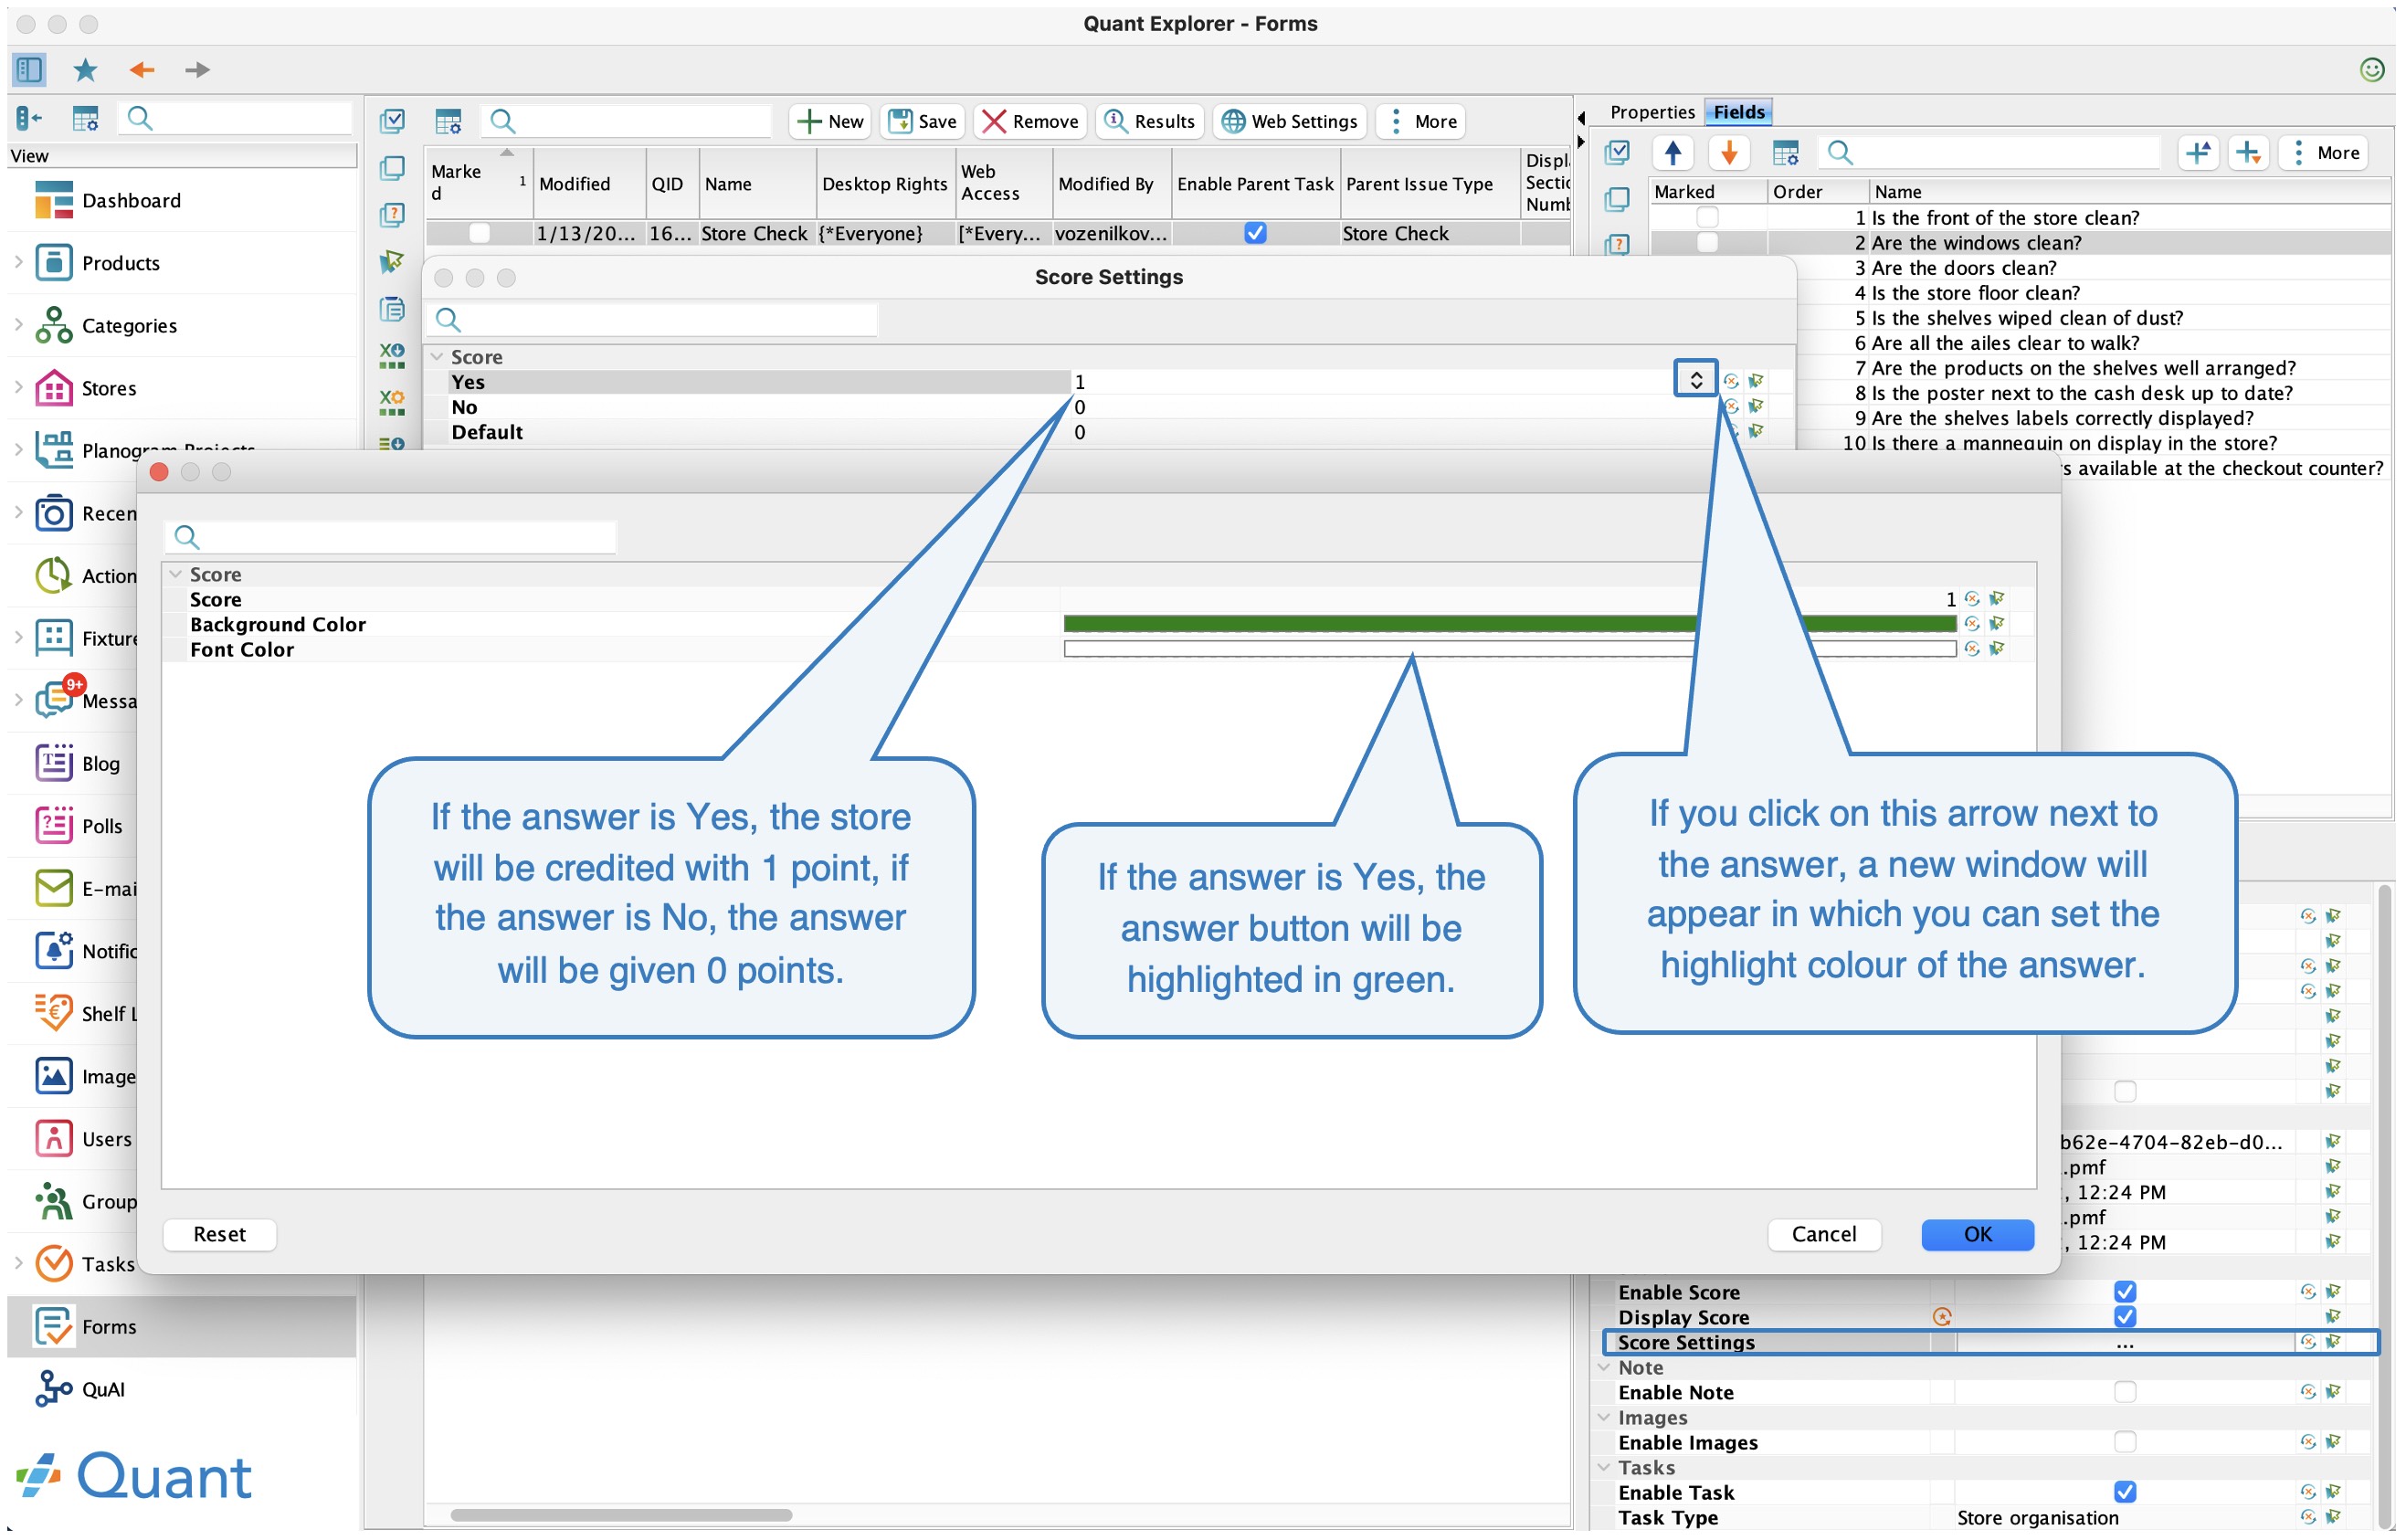The image size is (2406, 1540).
Task: Move field up with blue arrow
Action: (1672, 153)
